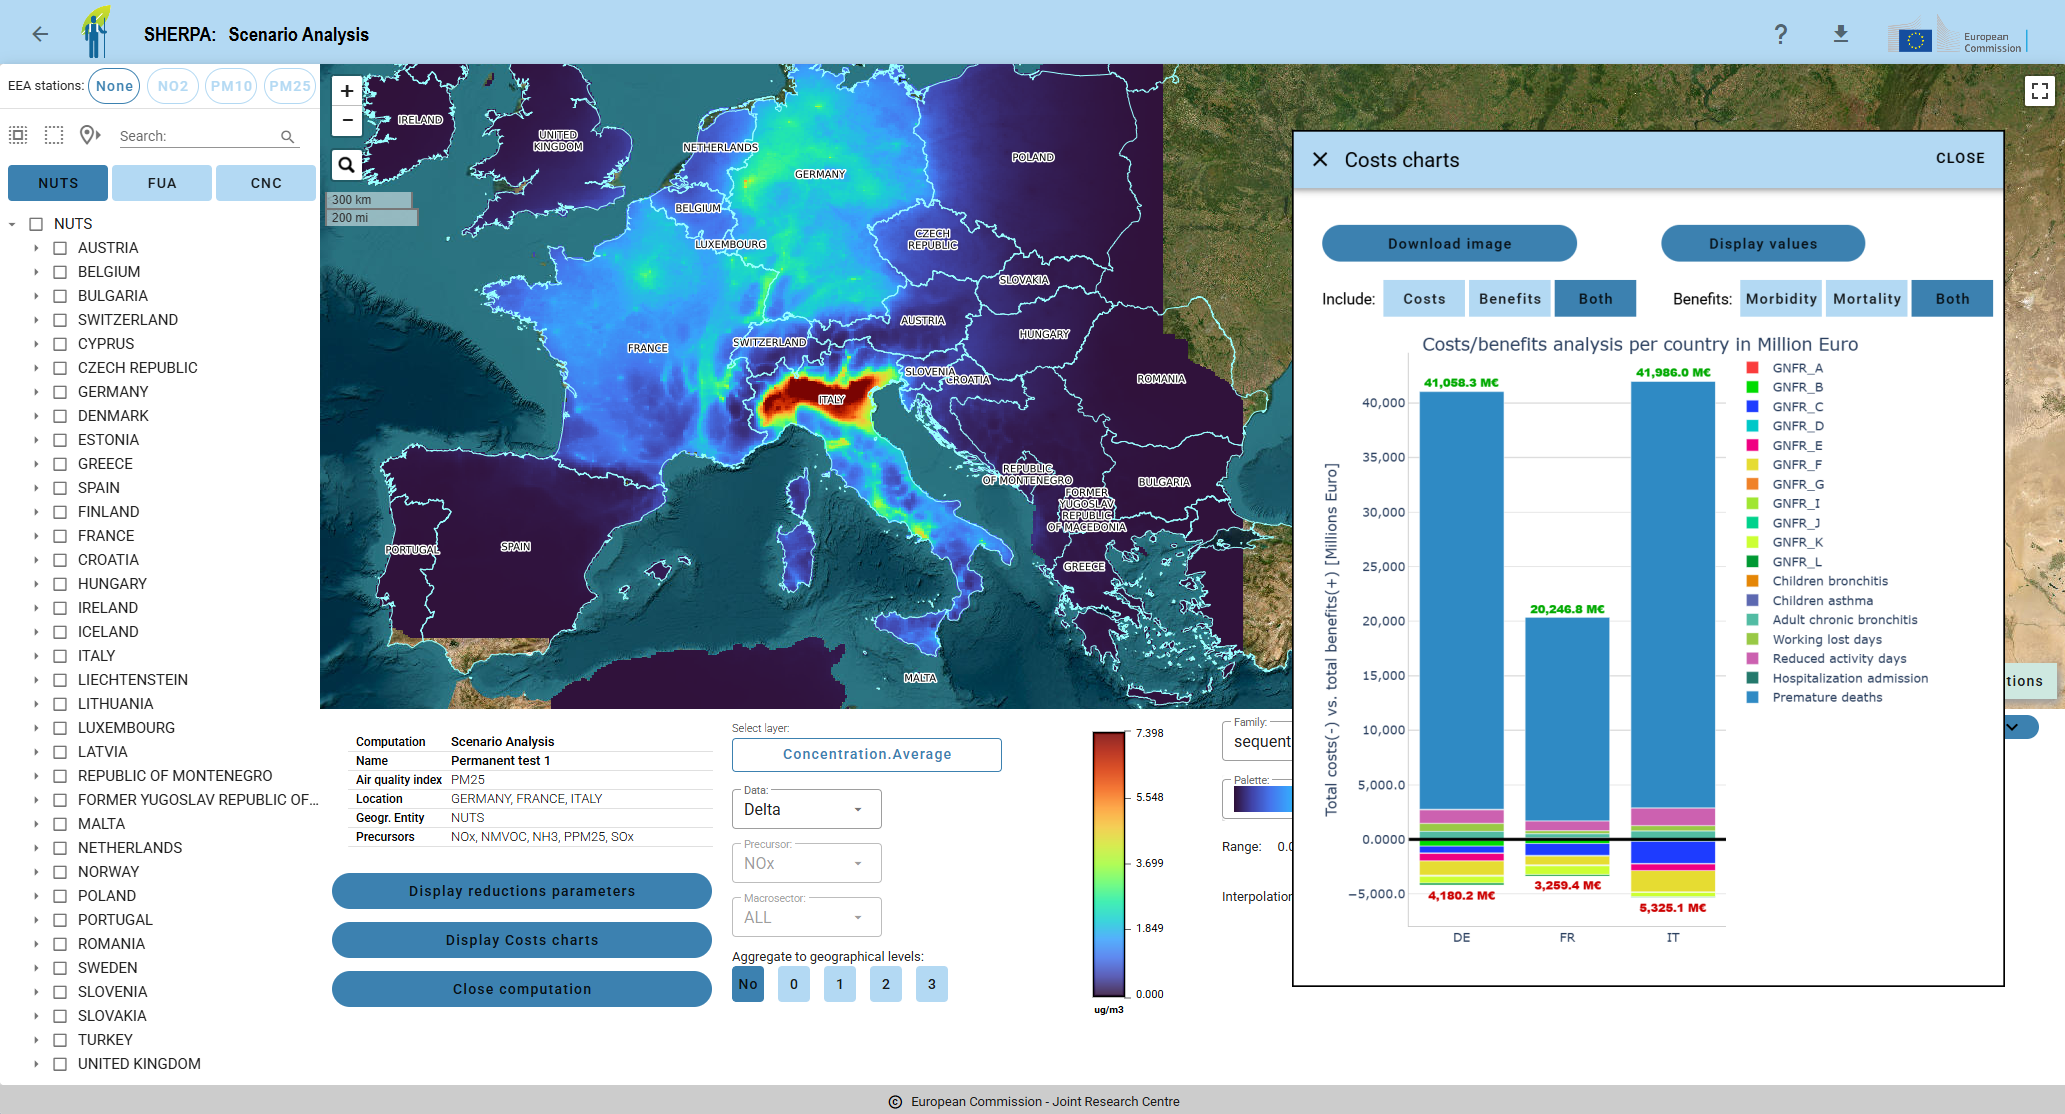Open the Data Delta dropdown
The image size is (2065, 1114).
click(x=806, y=809)
